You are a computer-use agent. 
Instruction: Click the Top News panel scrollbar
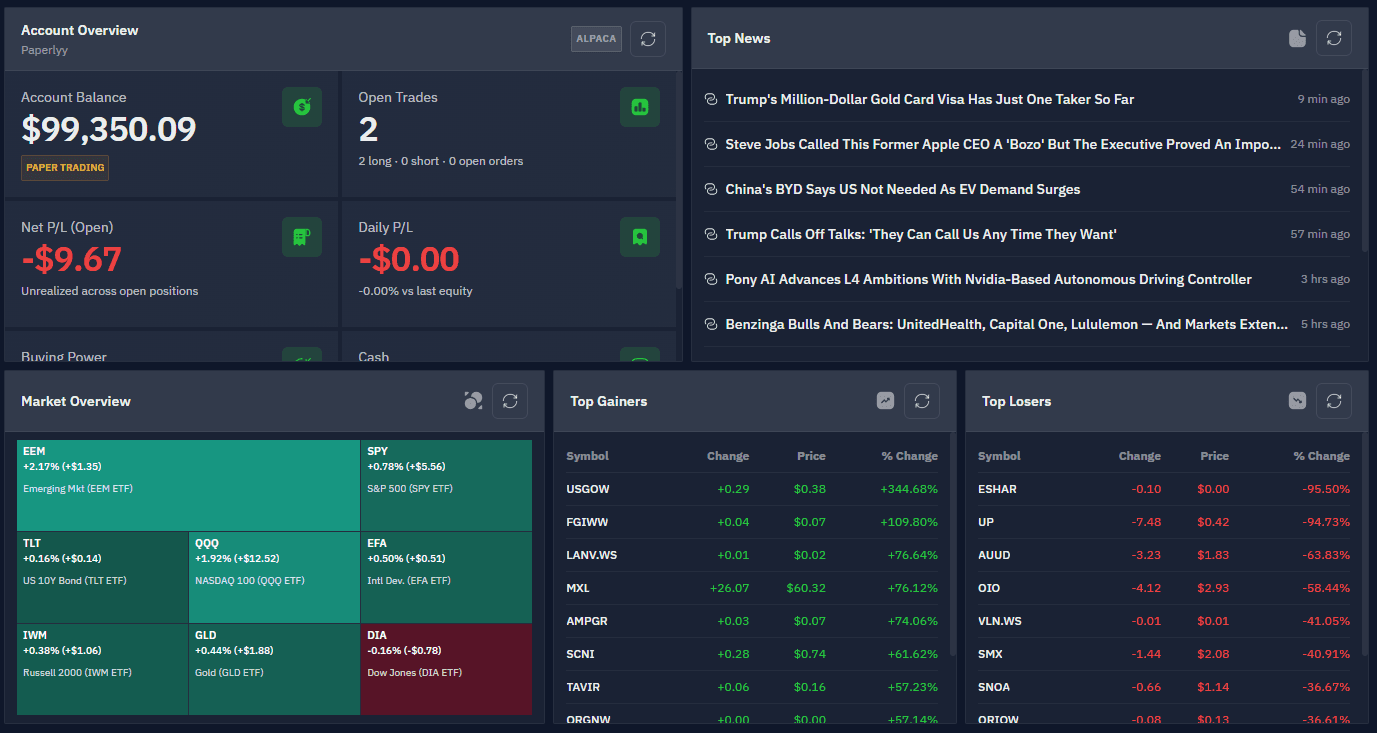(x=1365, y=160)
